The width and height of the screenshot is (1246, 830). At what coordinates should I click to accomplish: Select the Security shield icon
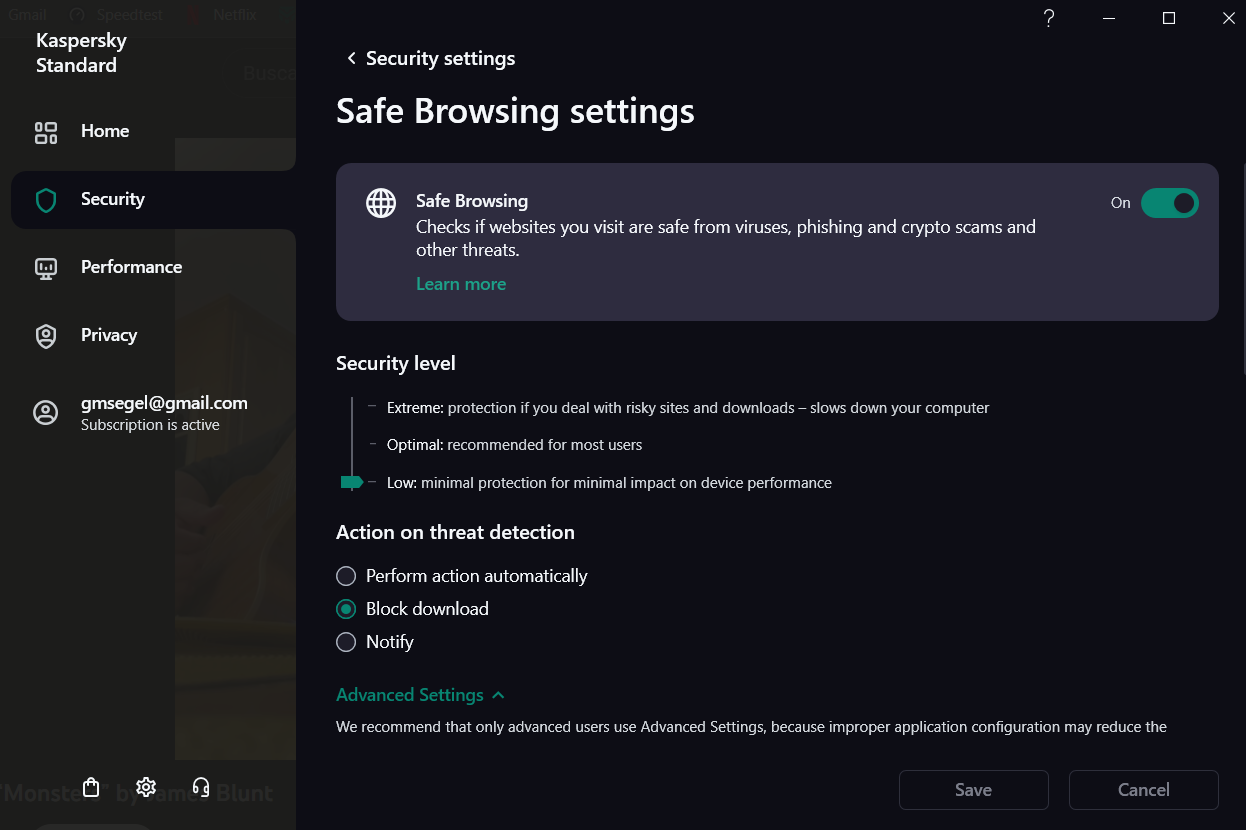click(x=46, y=200)
